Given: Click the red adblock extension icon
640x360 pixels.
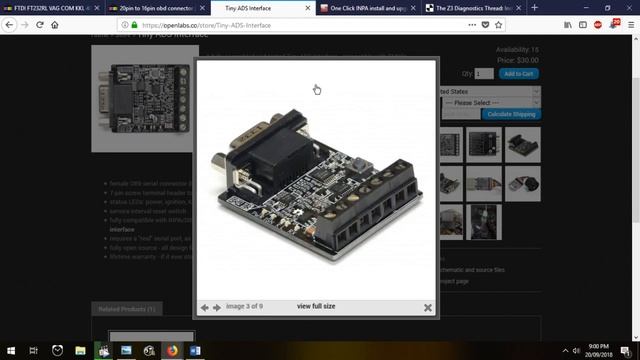Looking at the screenshot, I should pyautogui.click(x=598, y=25).
